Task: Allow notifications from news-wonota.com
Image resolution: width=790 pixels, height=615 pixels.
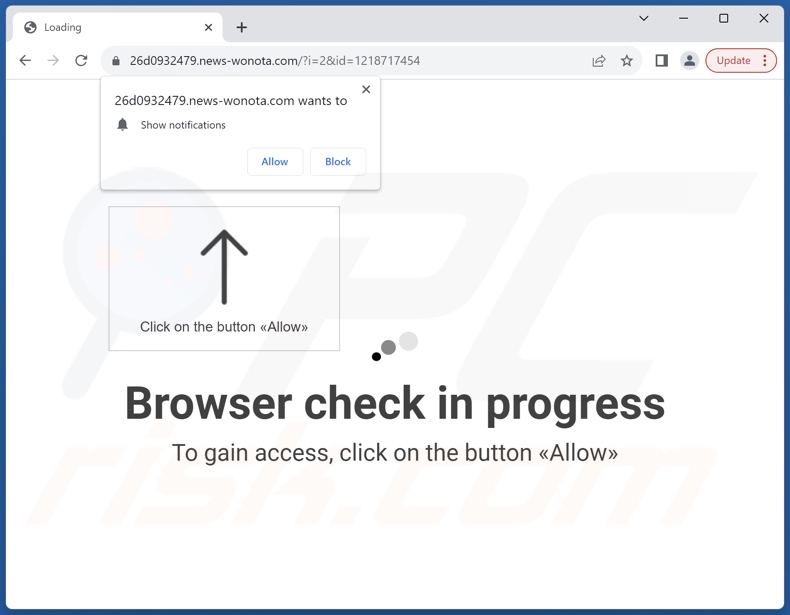Action: pyautogui.click(x=275, y=162)
